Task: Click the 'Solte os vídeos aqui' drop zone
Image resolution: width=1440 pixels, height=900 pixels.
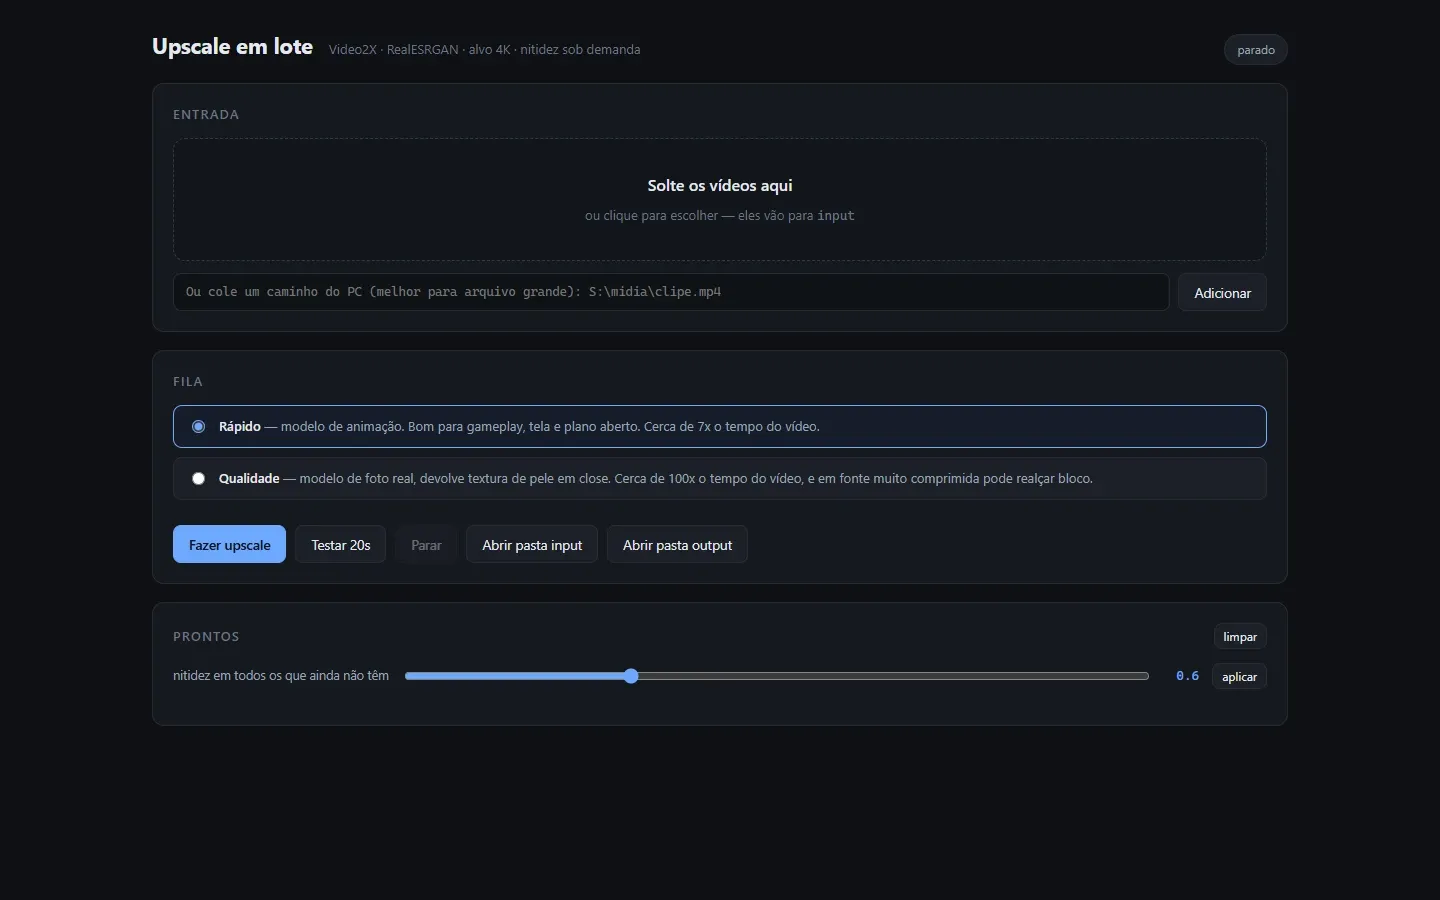Action: tap(720, 200)
